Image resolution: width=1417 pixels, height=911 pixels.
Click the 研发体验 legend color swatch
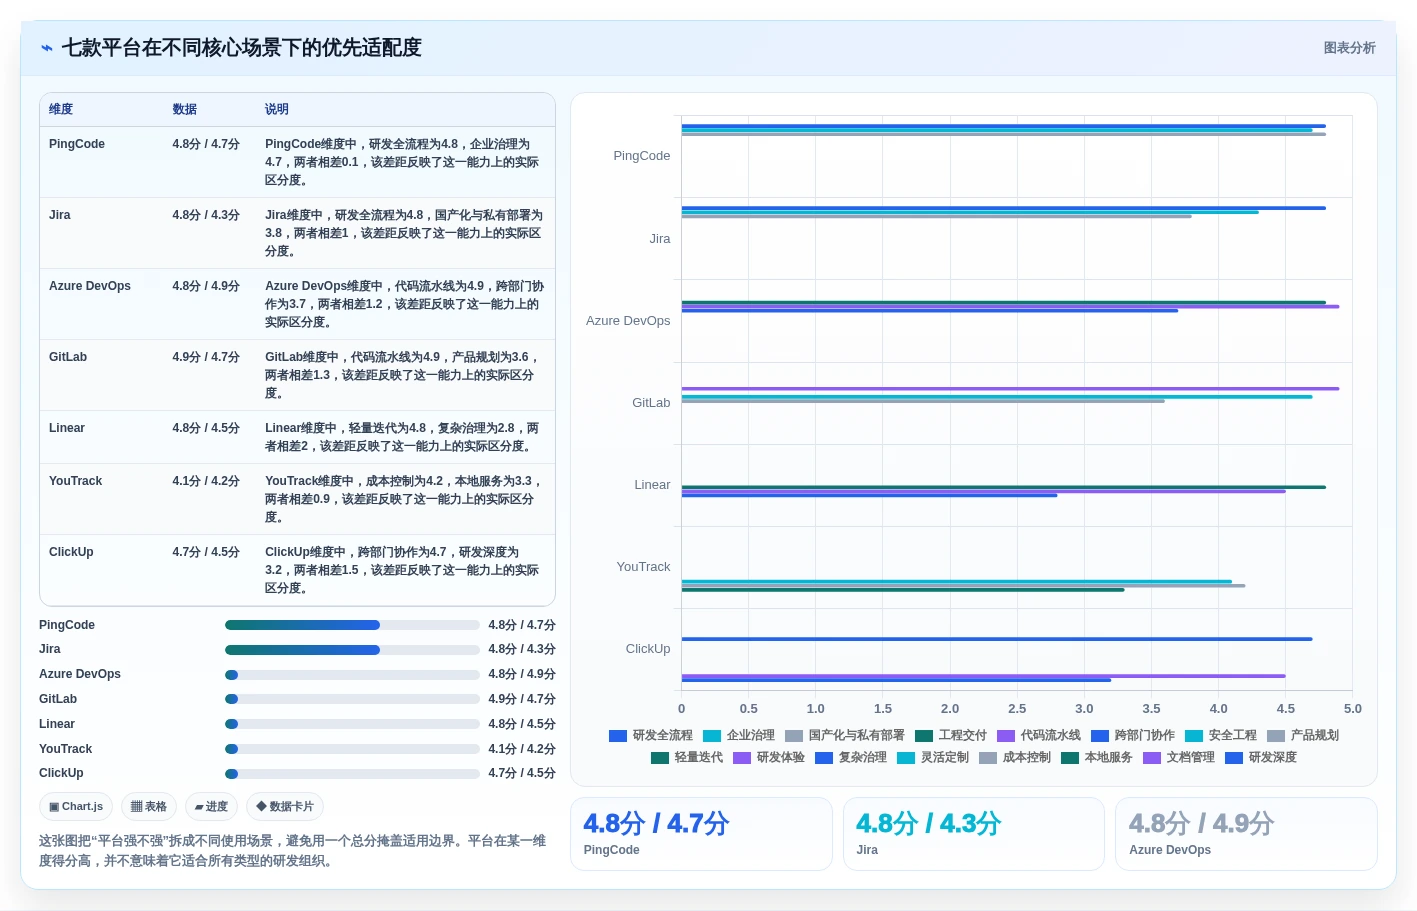point(742,758)
